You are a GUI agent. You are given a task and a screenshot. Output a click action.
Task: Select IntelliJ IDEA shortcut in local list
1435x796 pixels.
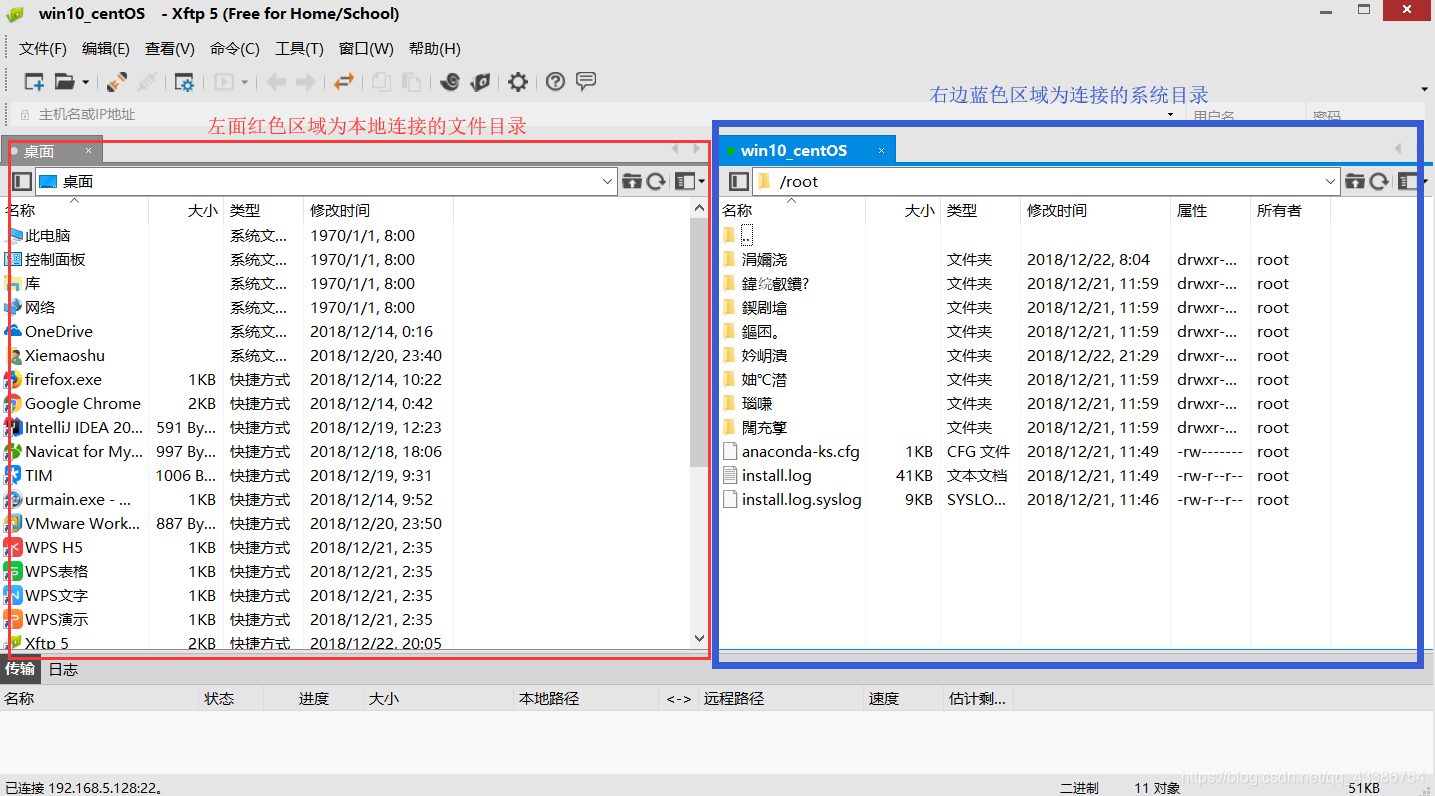coord(83,428)
